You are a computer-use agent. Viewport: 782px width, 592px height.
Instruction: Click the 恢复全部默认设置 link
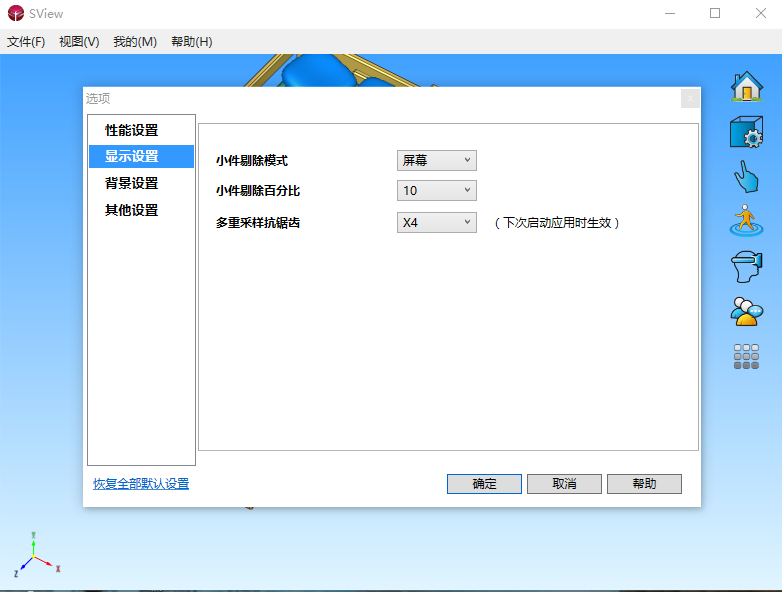tap(141, 484)
